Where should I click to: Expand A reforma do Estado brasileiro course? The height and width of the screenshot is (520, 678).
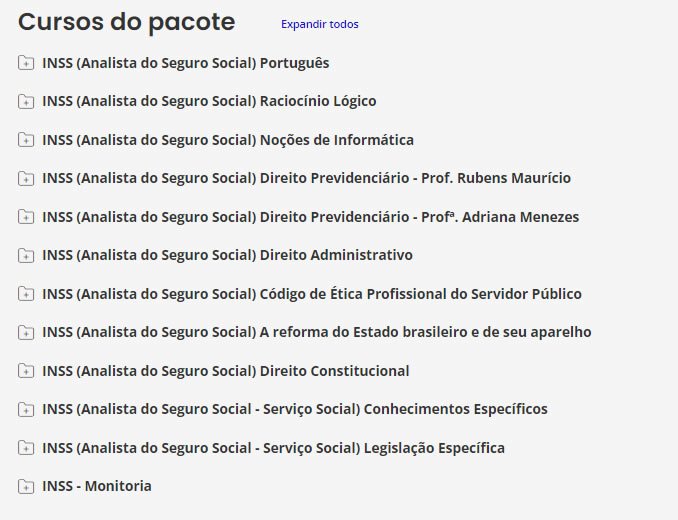pos(317,332)
